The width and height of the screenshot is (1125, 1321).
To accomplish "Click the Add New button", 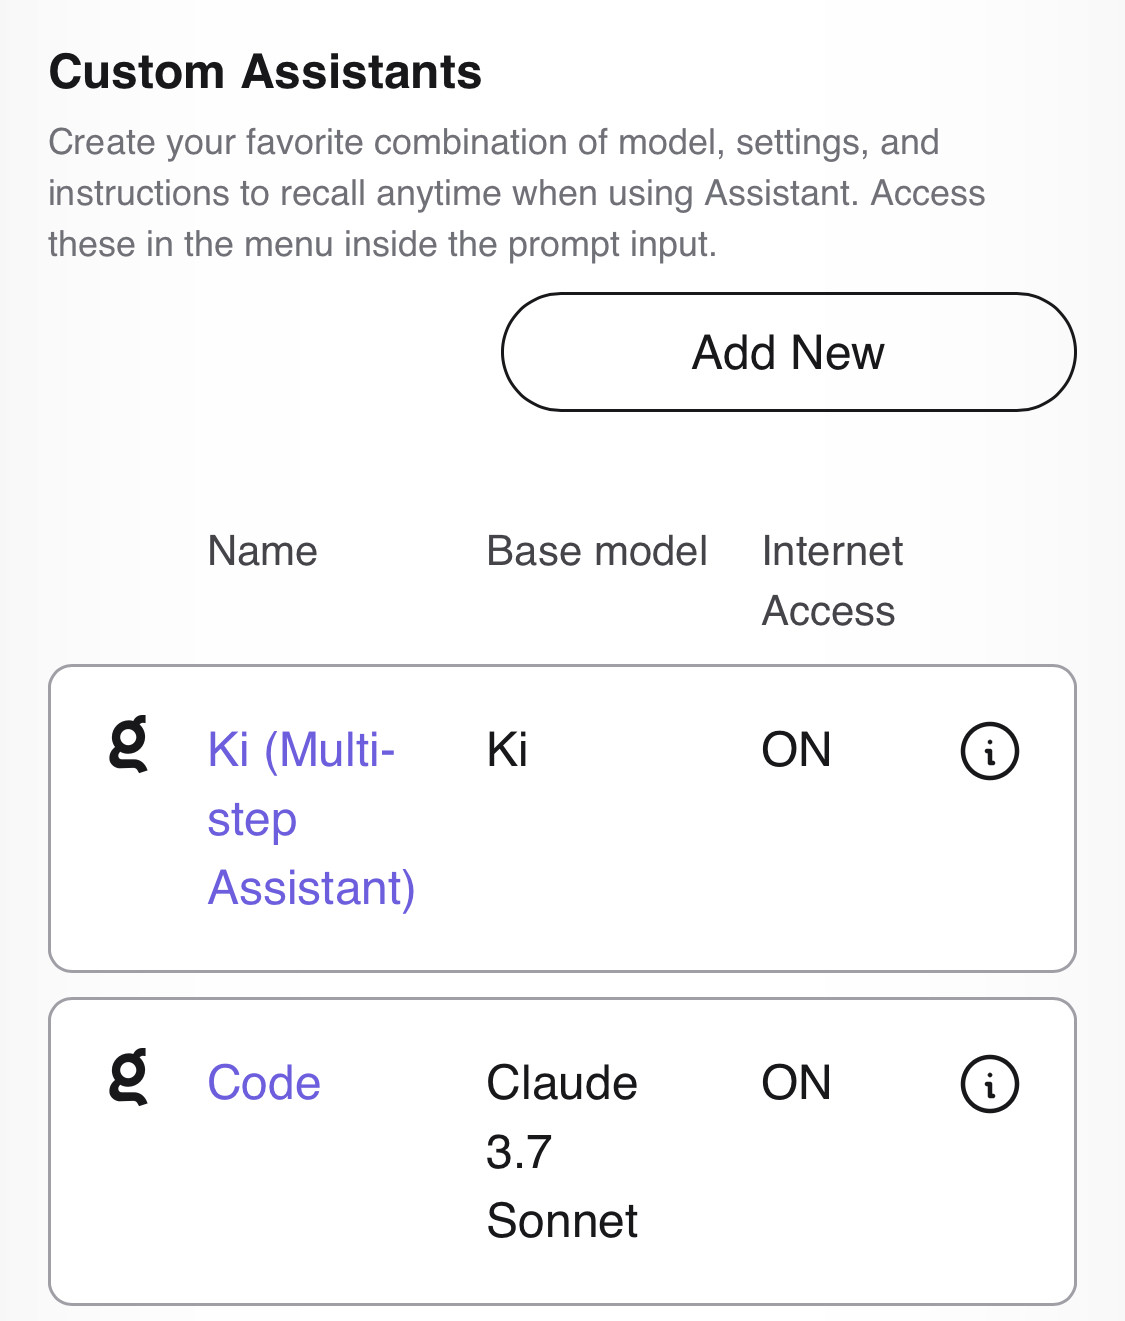I will (788, 352).
